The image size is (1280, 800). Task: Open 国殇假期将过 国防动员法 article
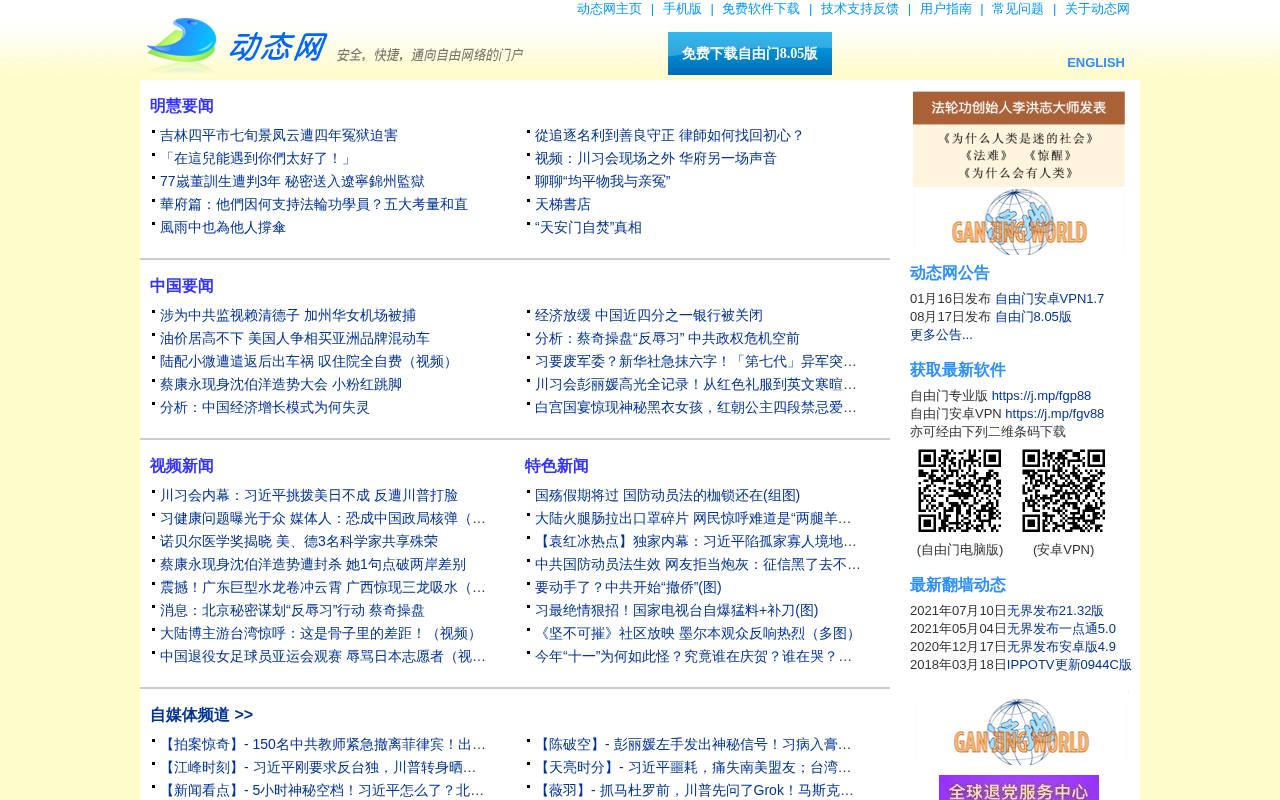pyautogui.click(x=667, y=495)
